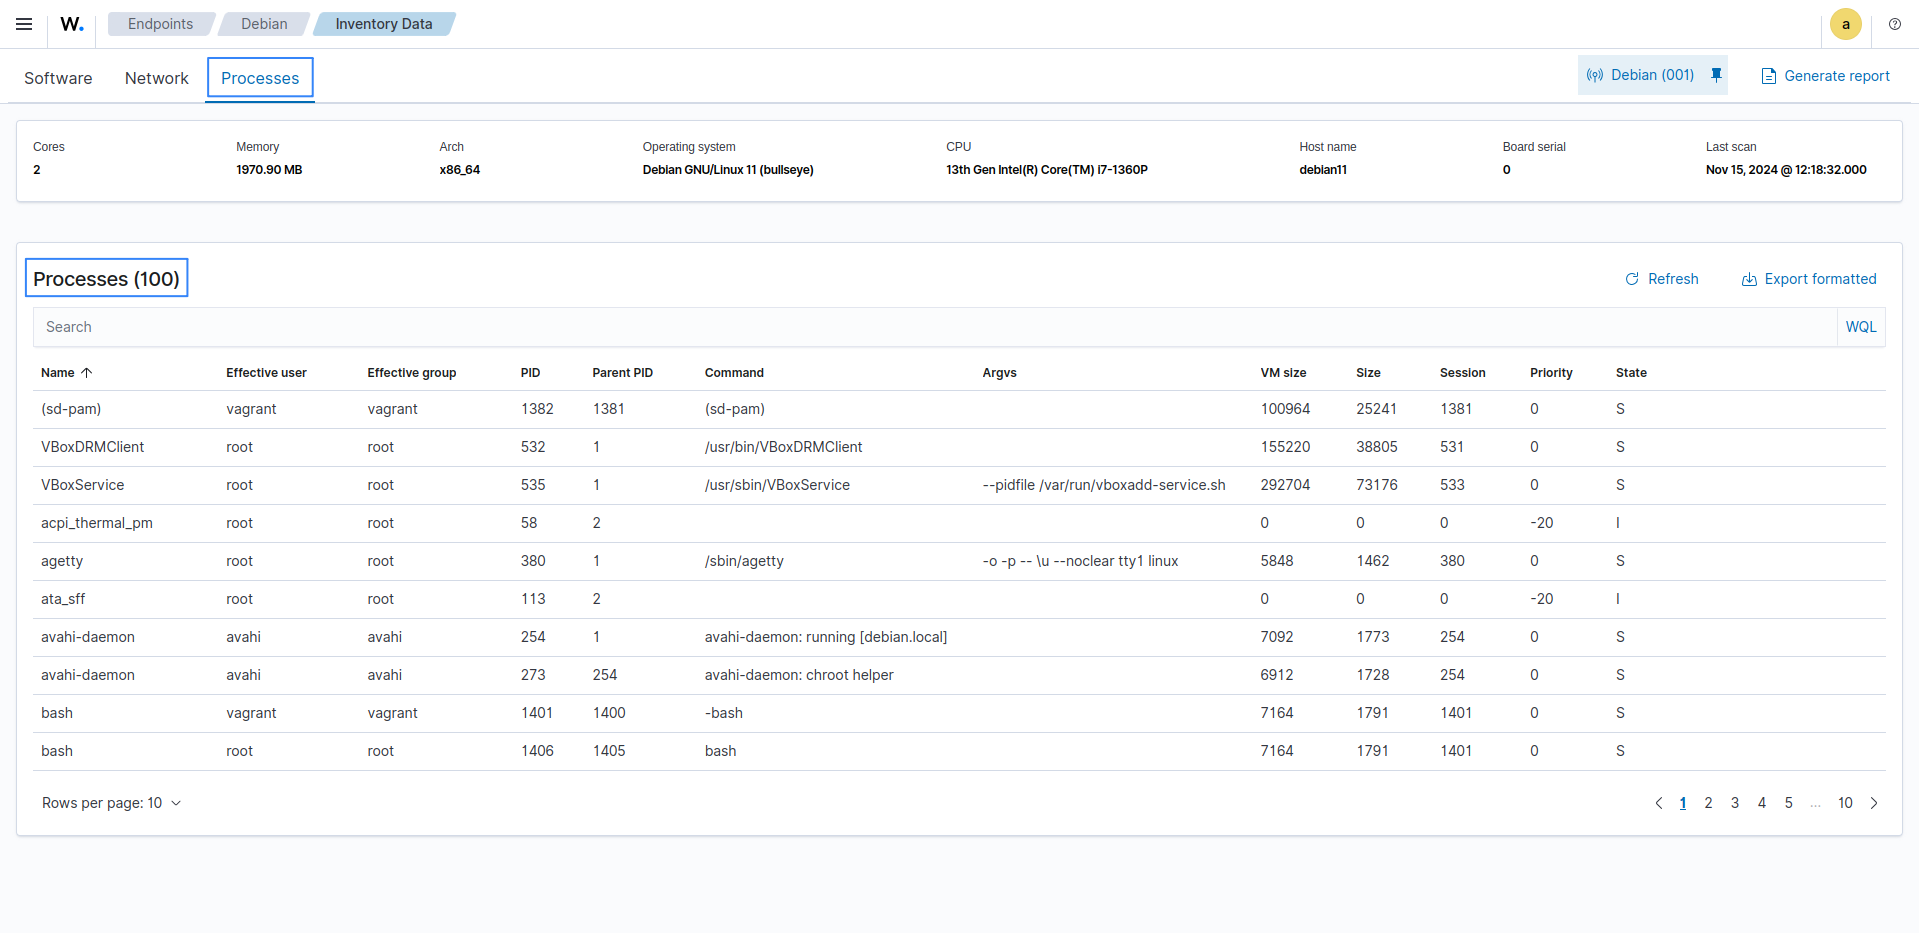This screenshot has width=1919, height=933.
Task: Export formatted process data
Action: pyautogui.click(x=1809, y=279)
